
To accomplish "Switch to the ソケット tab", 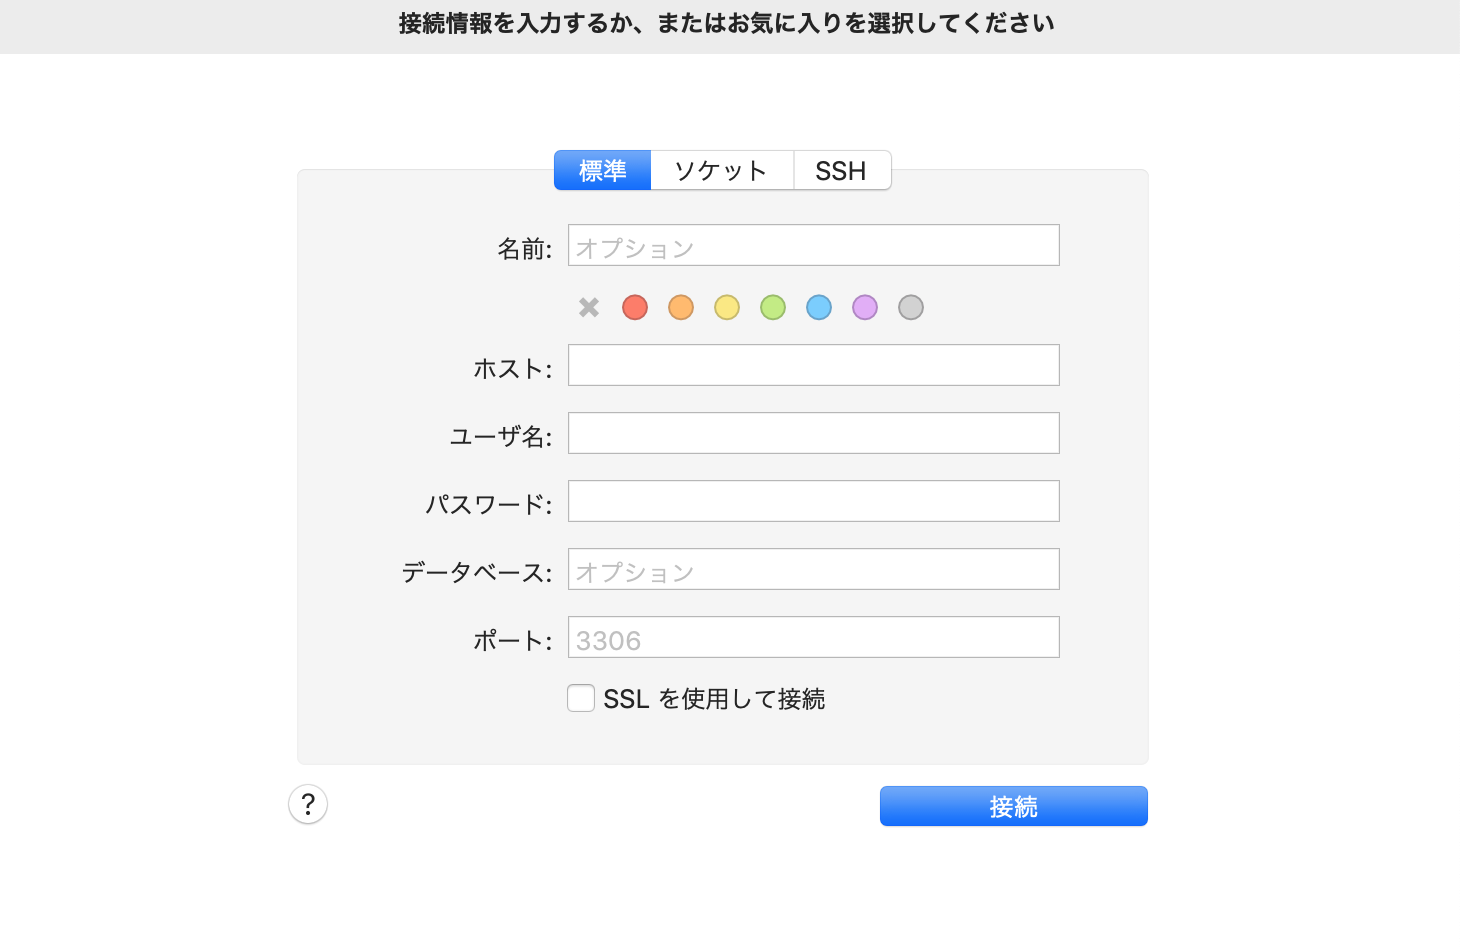I will click(721, 171).
